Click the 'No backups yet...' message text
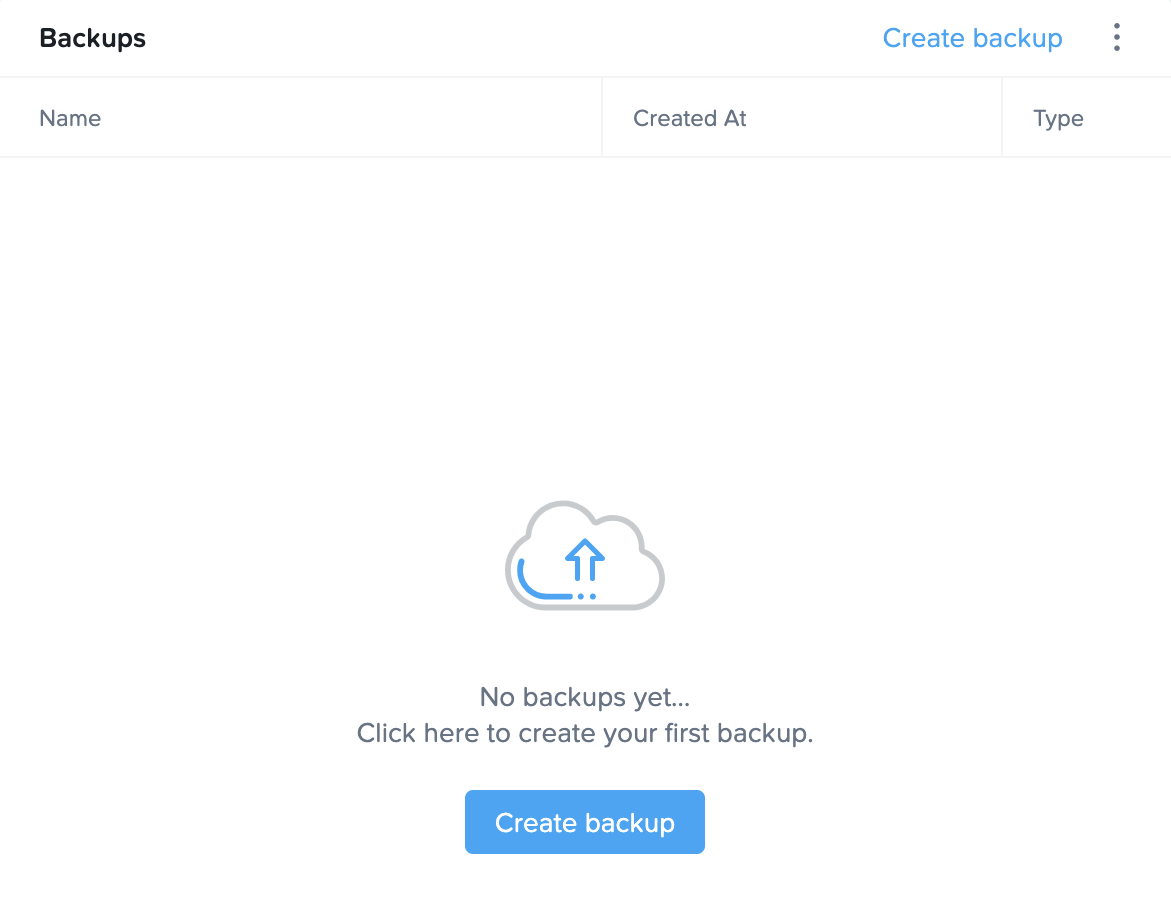 585,697
